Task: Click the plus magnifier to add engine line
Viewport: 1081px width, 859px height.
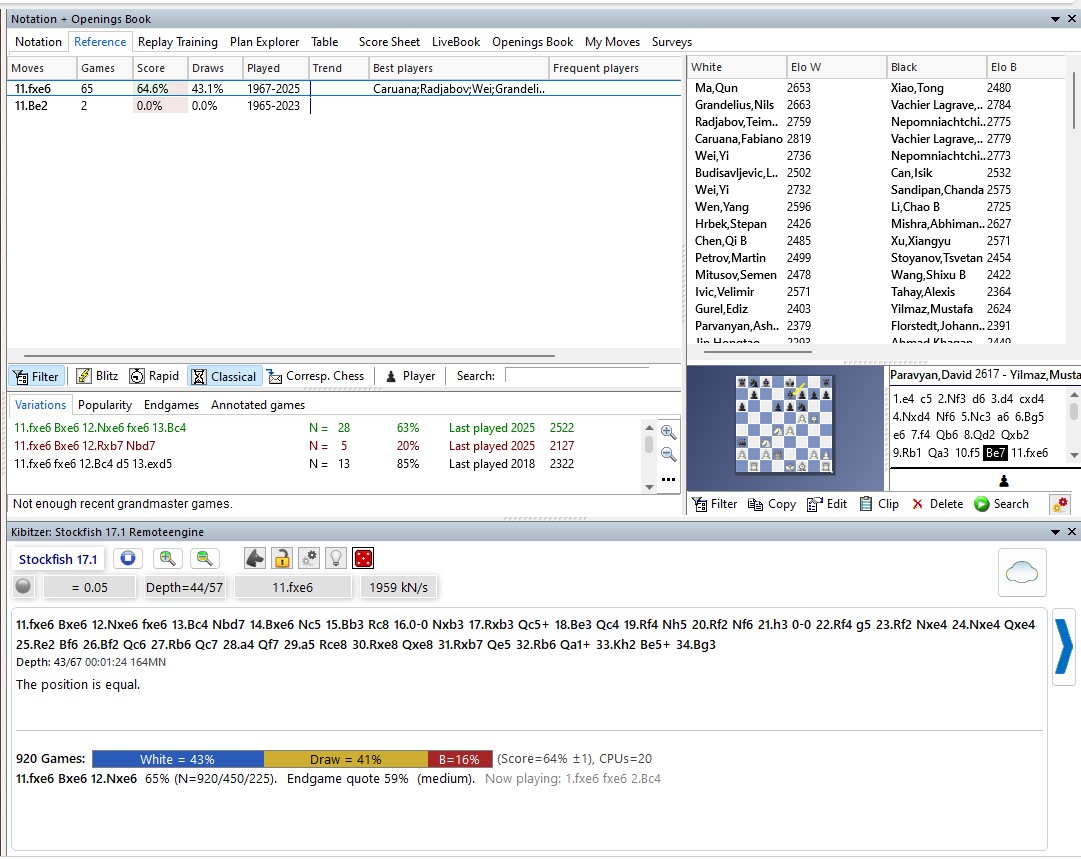Action: 168,559
